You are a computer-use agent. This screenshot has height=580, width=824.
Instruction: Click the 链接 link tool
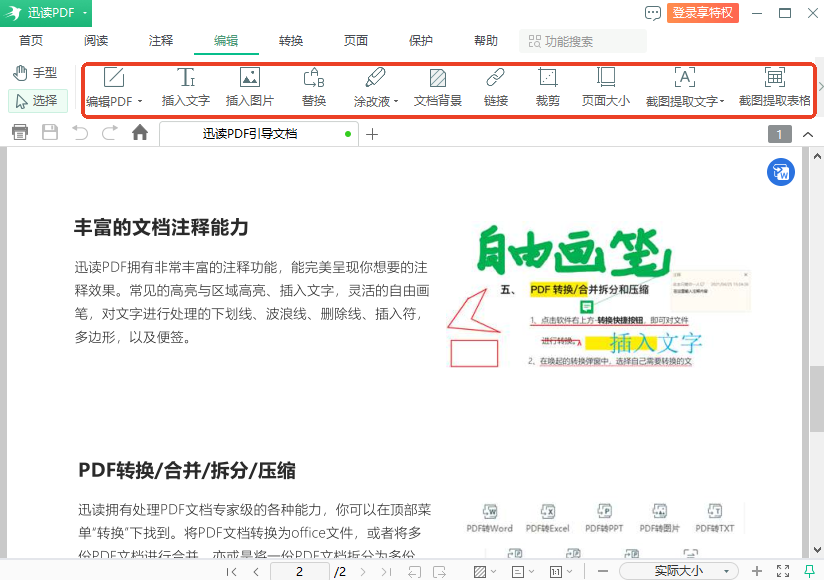tap(496, 88)
